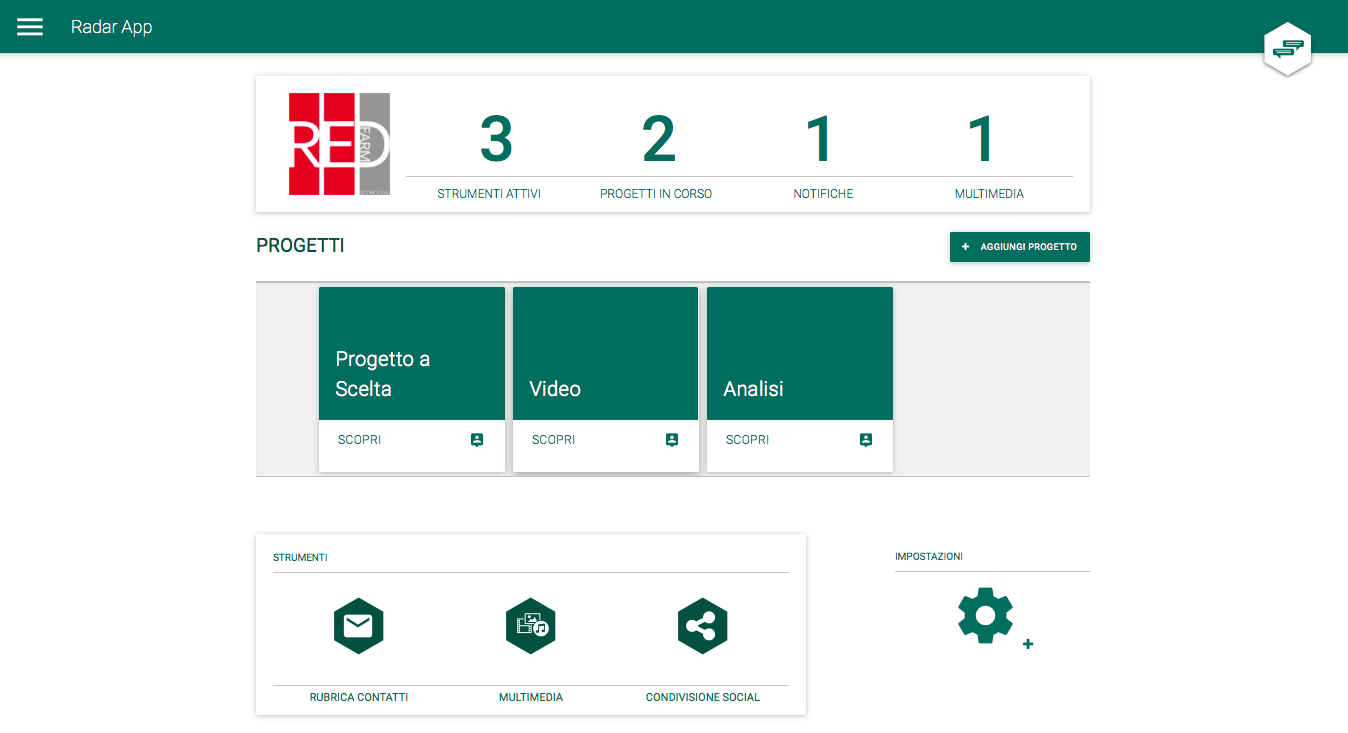Viewport: 1348px width, 733px height.
Task: Click the contact icon on Progetto a Scelta card
Action: 477,440
